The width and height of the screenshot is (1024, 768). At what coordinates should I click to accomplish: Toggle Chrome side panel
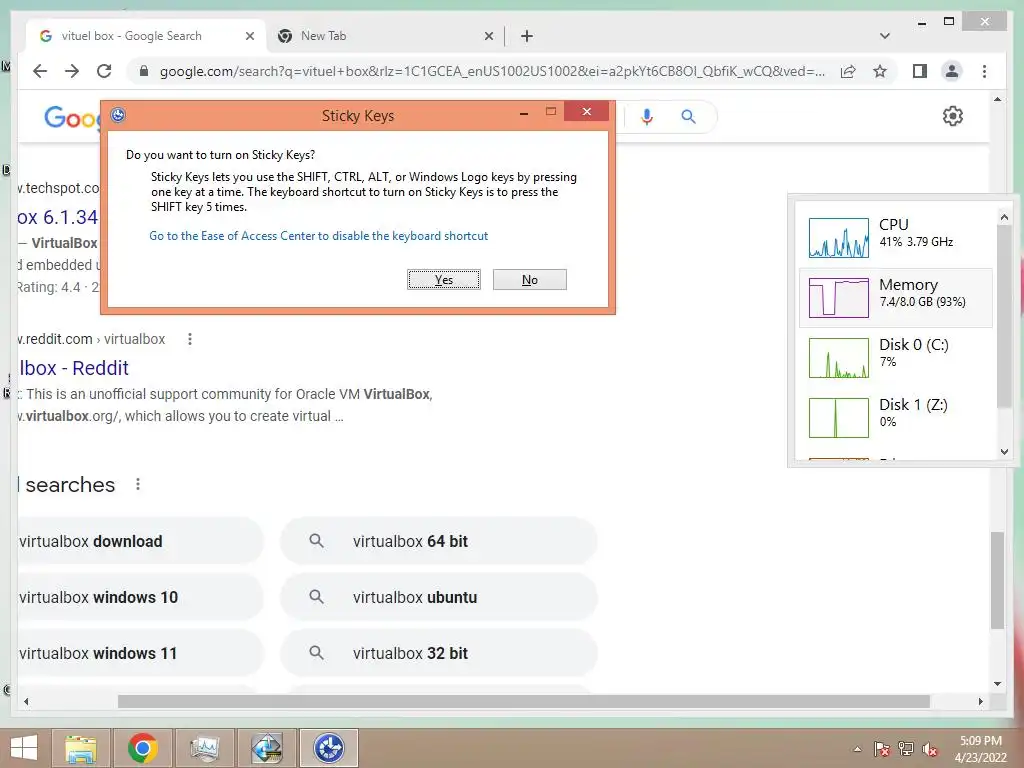920,71
